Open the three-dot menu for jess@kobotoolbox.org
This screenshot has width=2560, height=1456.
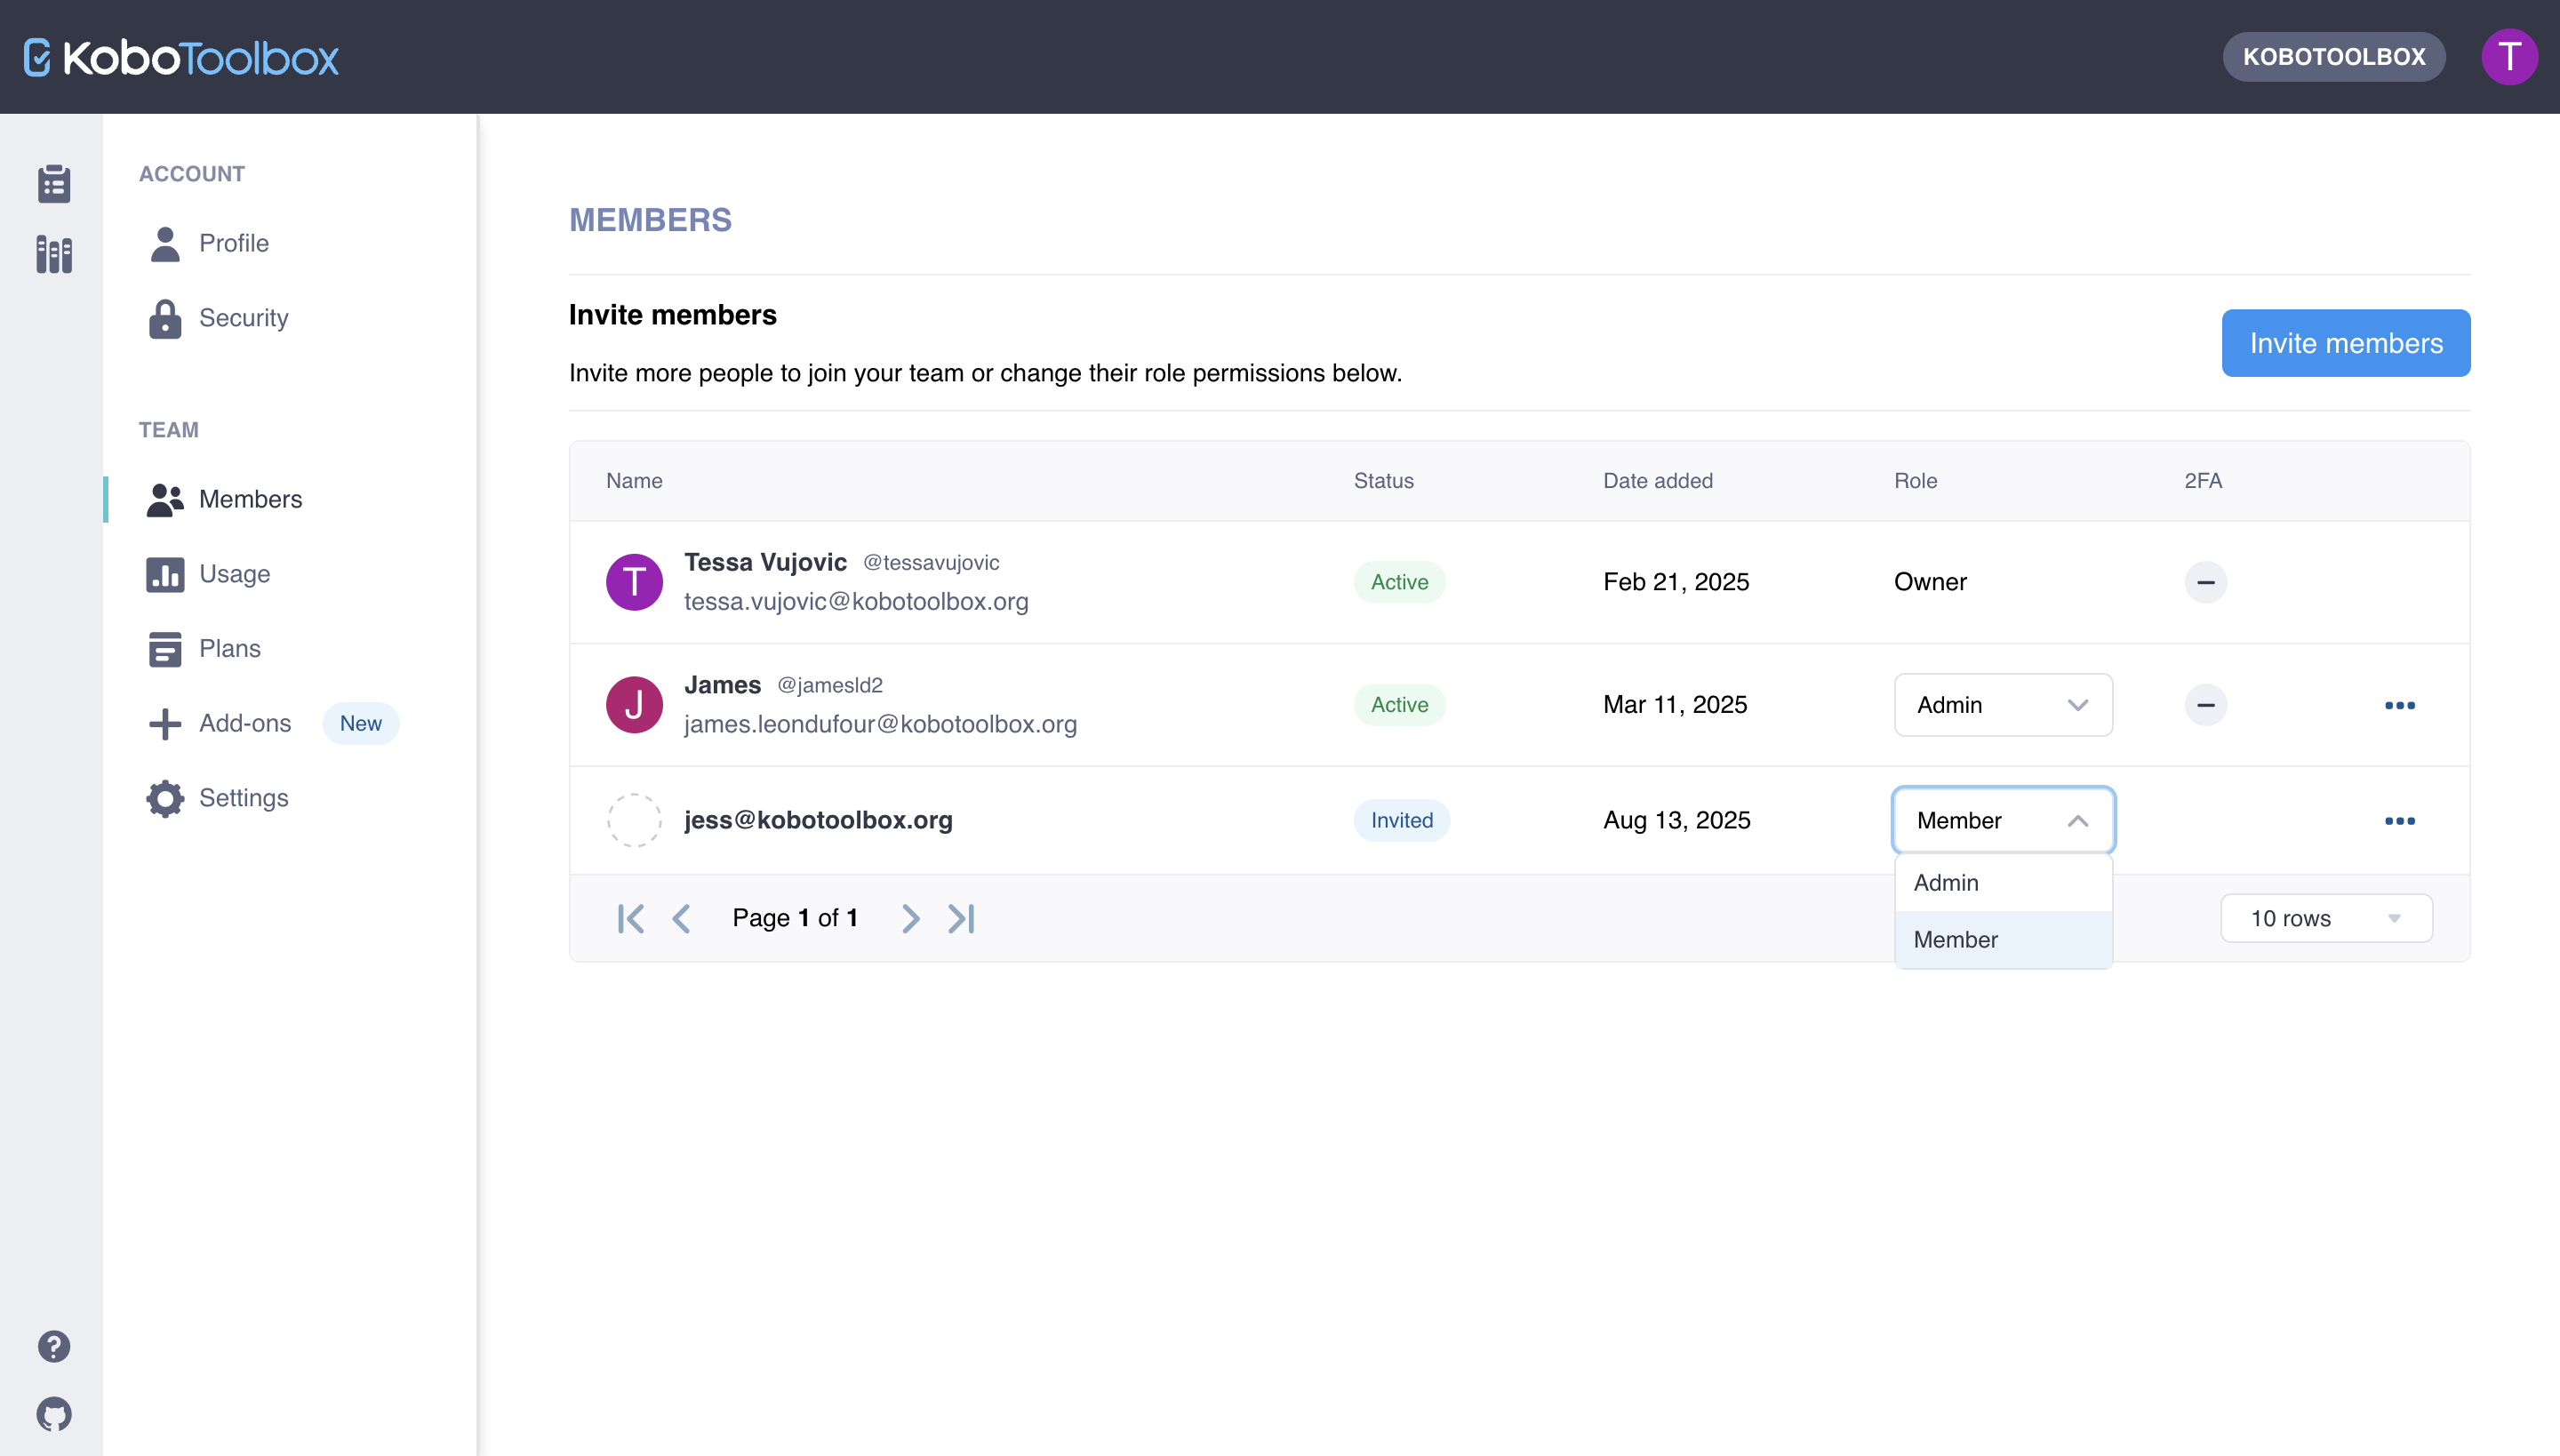tap(2399, 820)
